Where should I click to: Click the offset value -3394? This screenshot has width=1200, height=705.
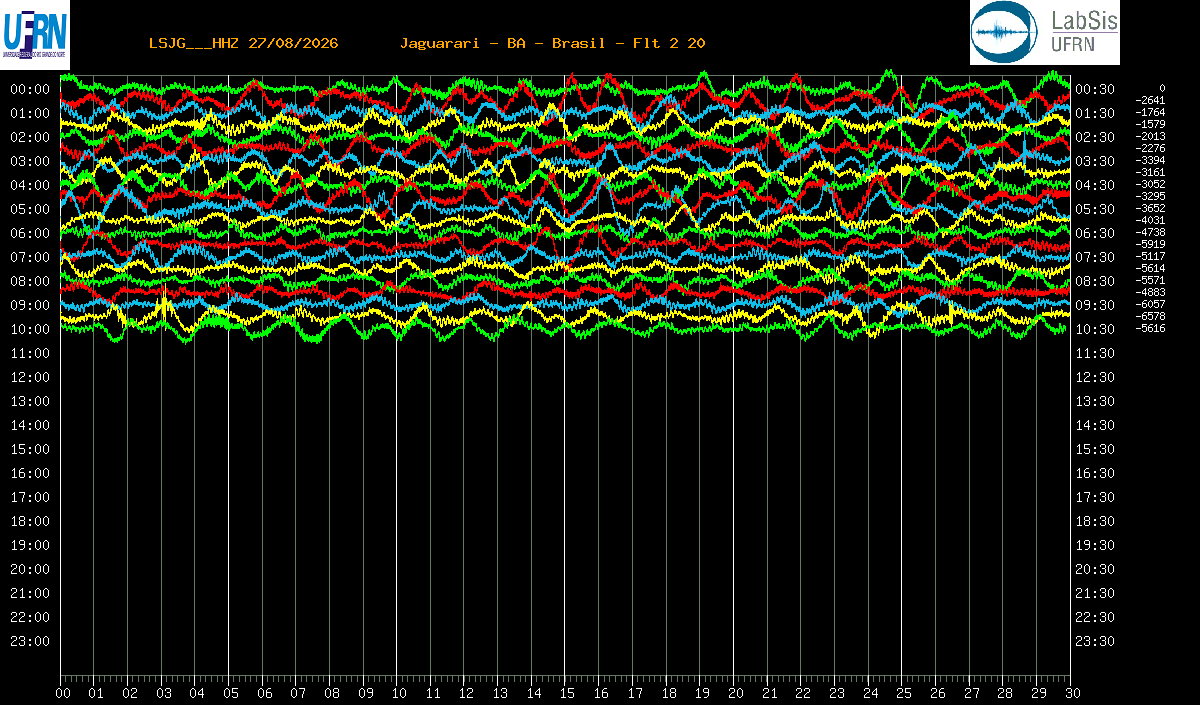pyautogui.click(x=1151, y=160)
